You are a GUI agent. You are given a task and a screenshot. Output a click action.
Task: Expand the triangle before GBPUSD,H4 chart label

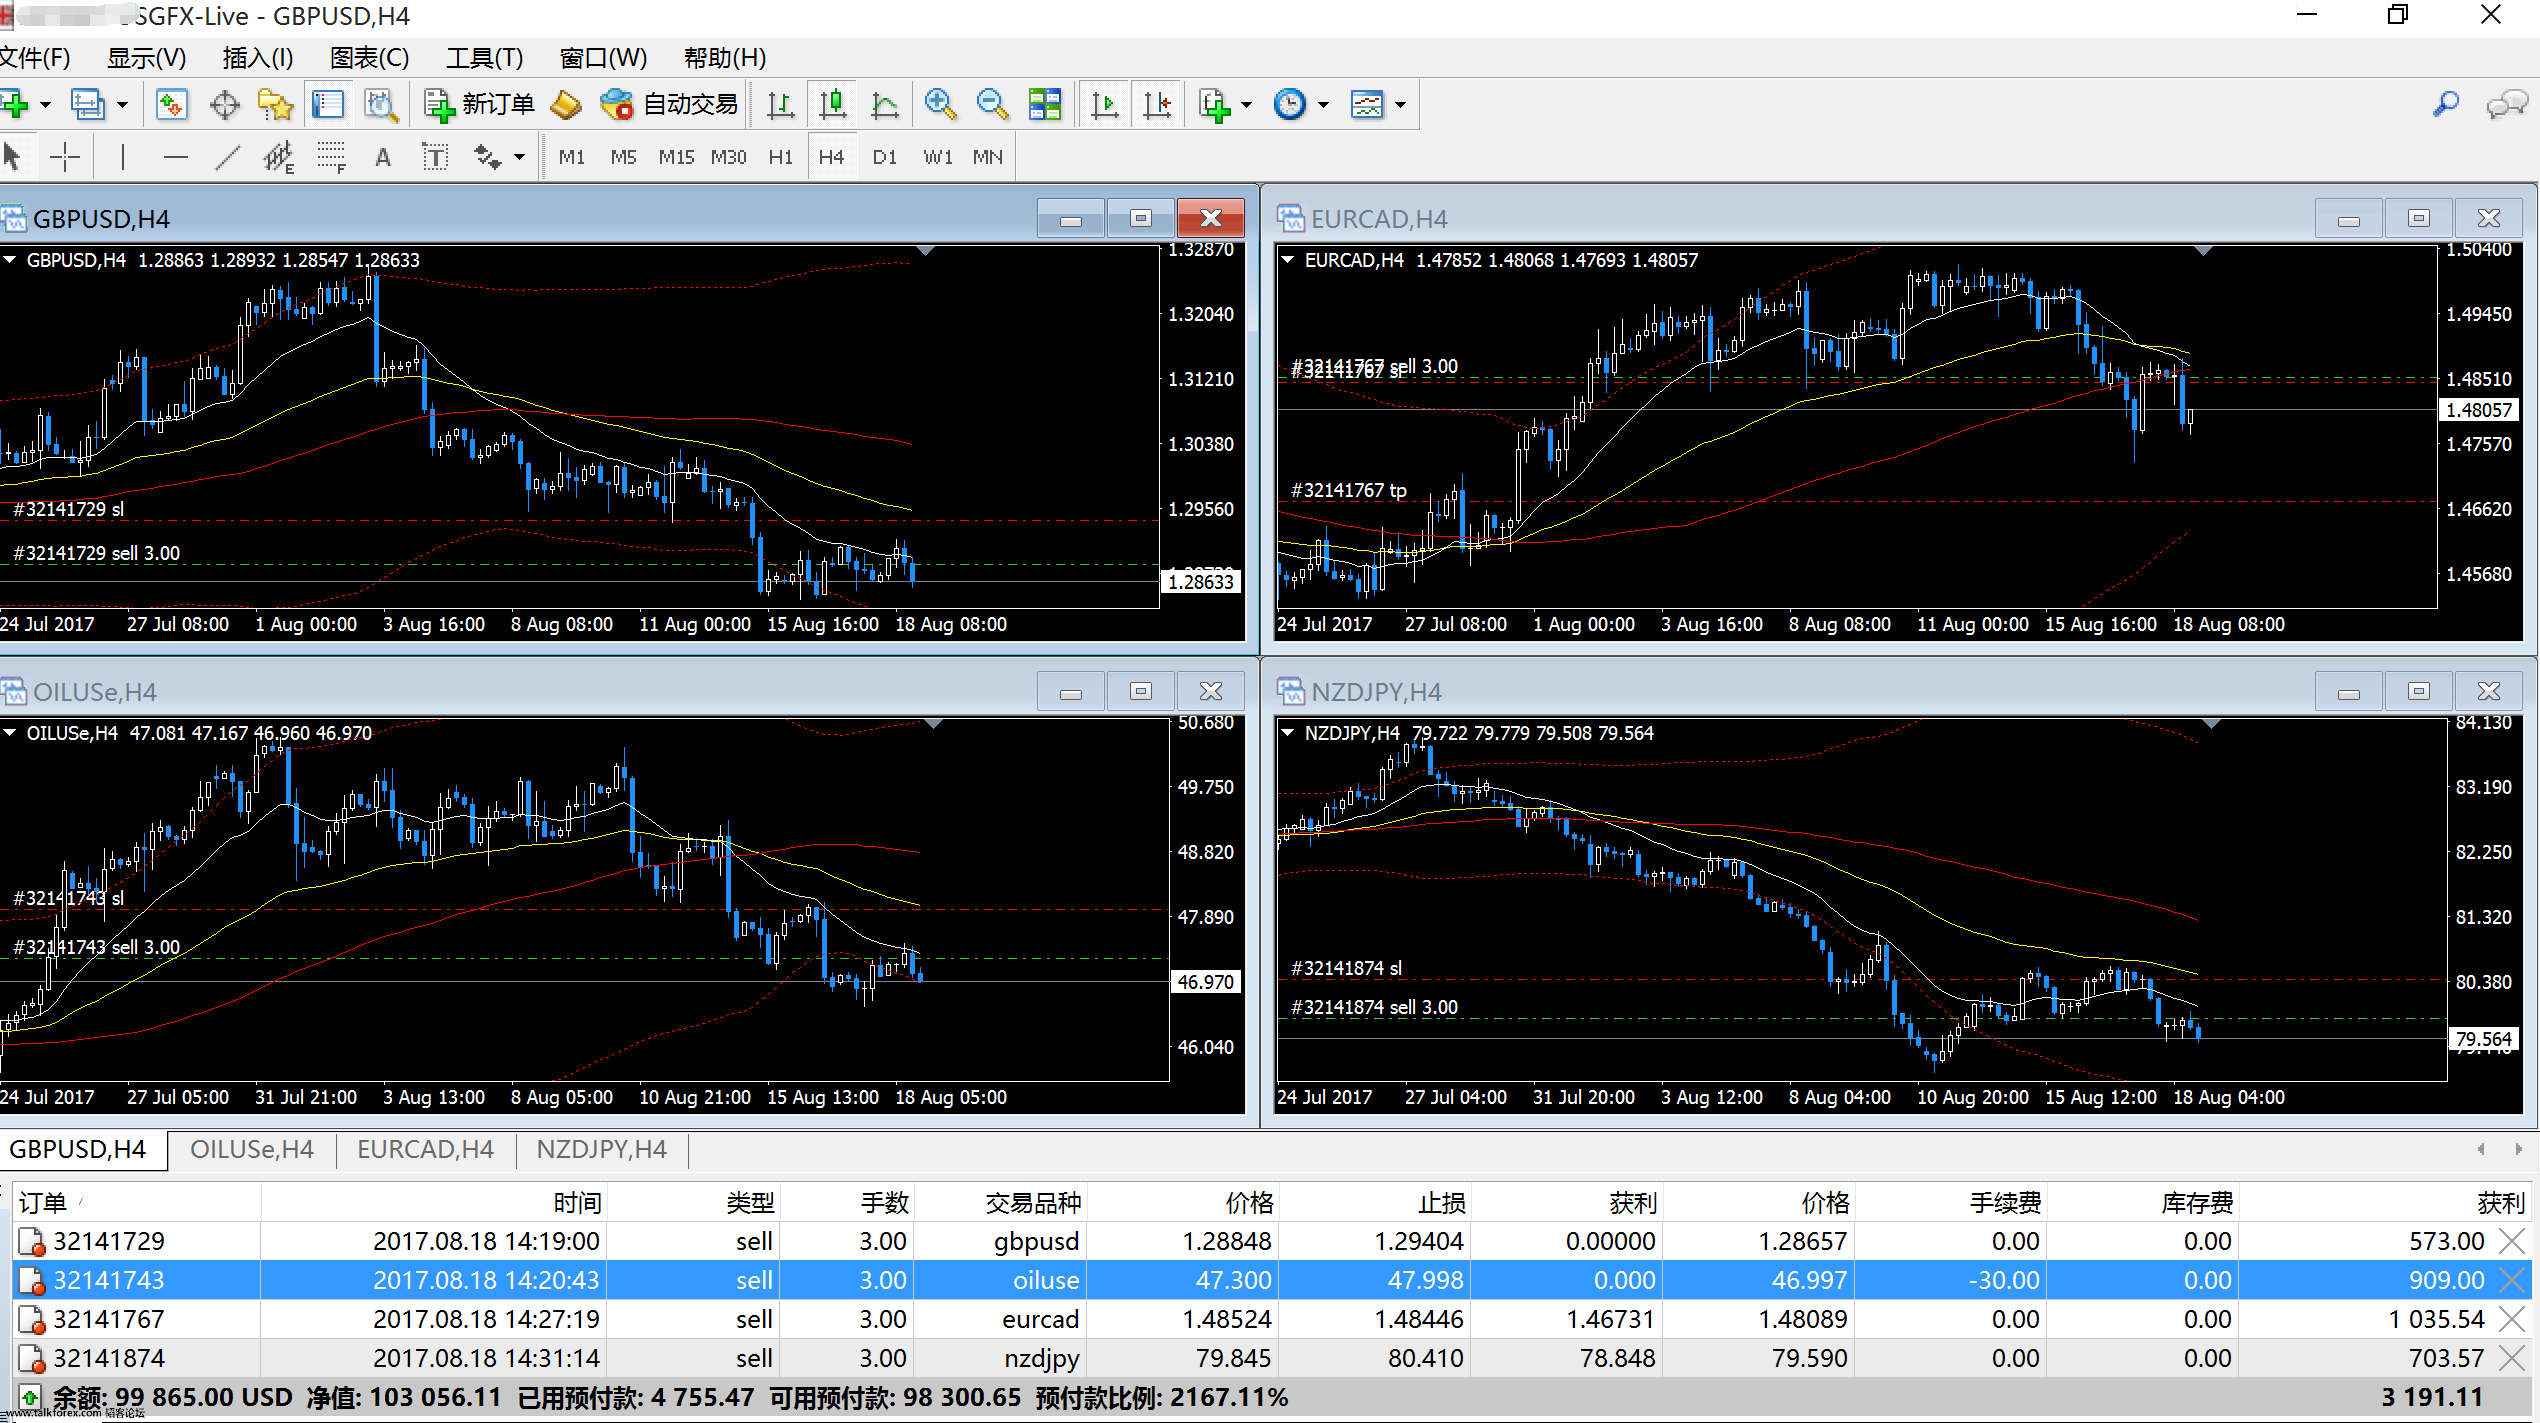point(10,260)
